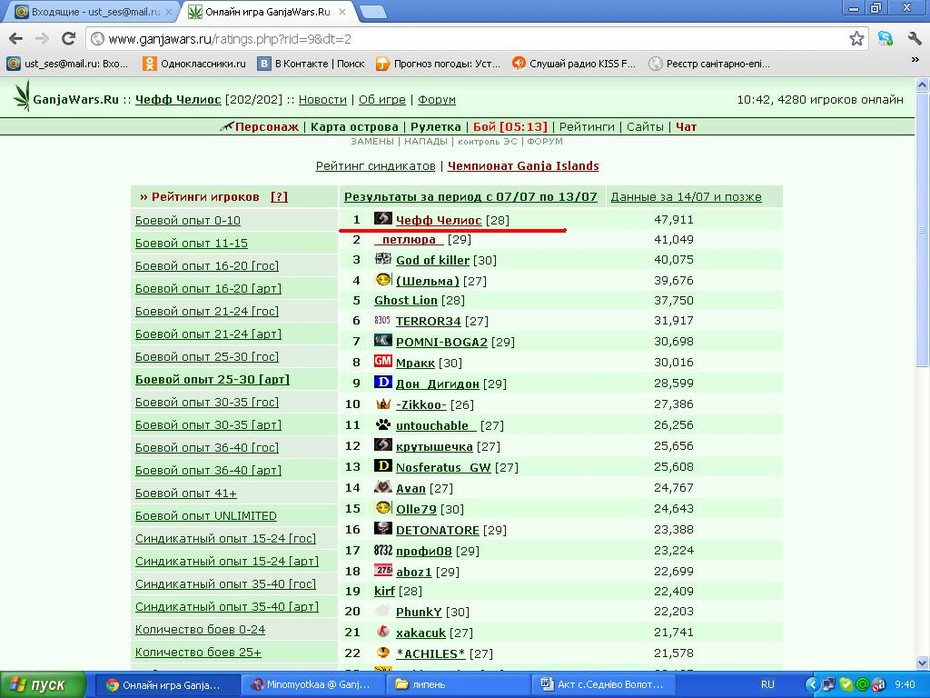This screenshot has width=930, height=698.
Task: Open the В Контакте | Поиск bookmark
Action: [x=310, y=63]
